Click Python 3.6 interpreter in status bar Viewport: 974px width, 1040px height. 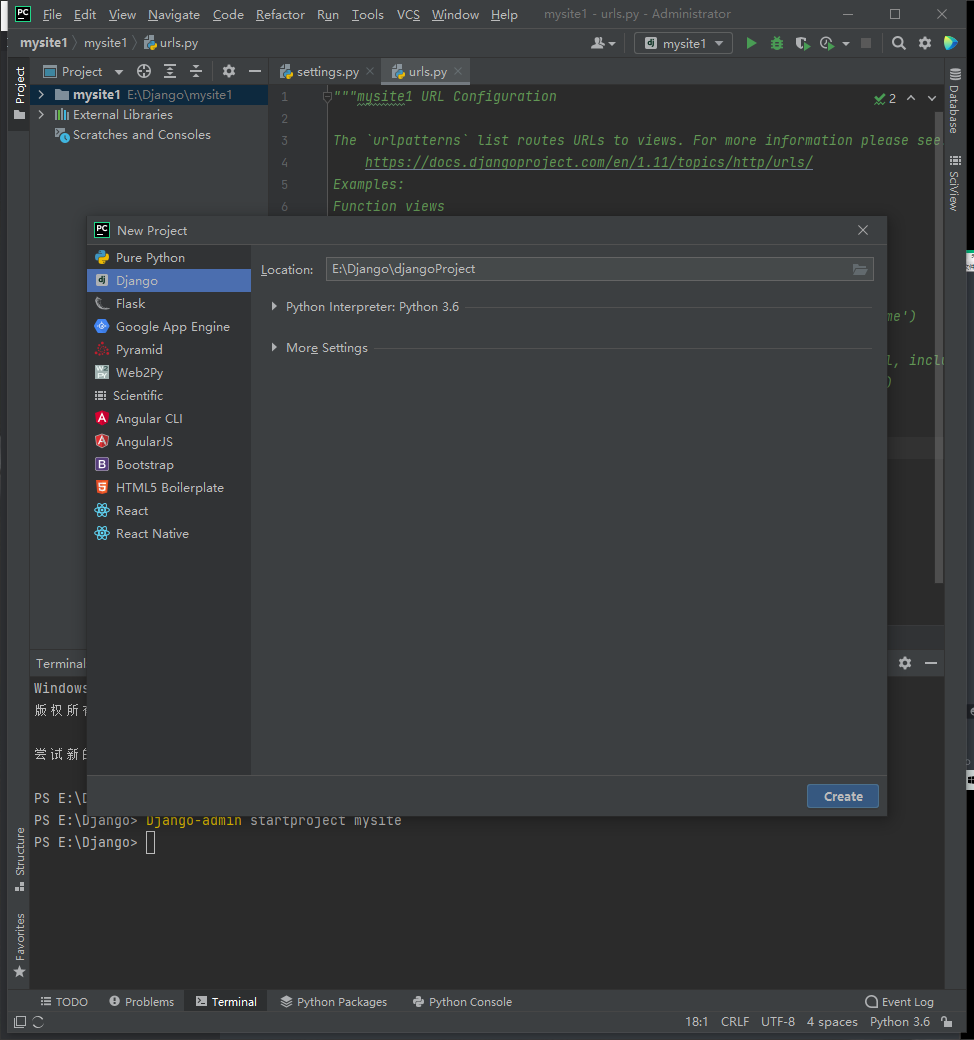[900, 1022]
